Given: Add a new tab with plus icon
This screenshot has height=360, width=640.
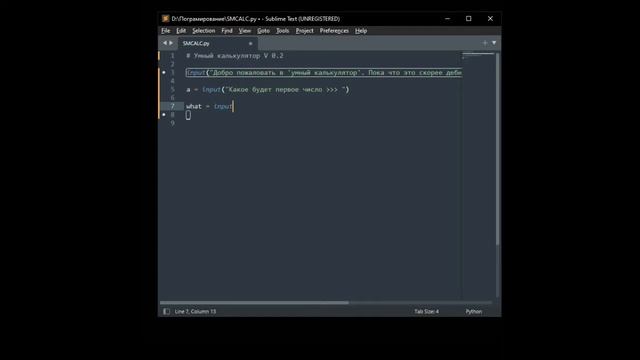Looking at the screenshot, I should click(485, 43).
